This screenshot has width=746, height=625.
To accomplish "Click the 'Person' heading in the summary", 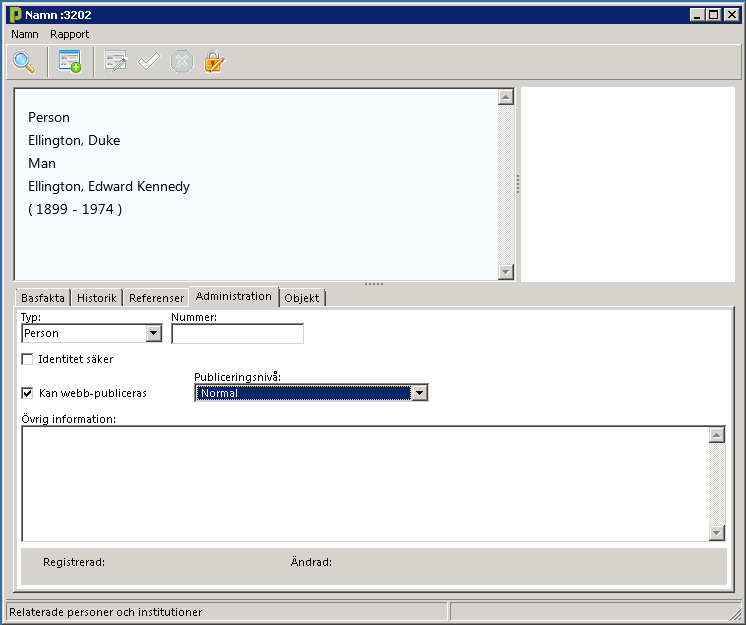I will [49, 117].
